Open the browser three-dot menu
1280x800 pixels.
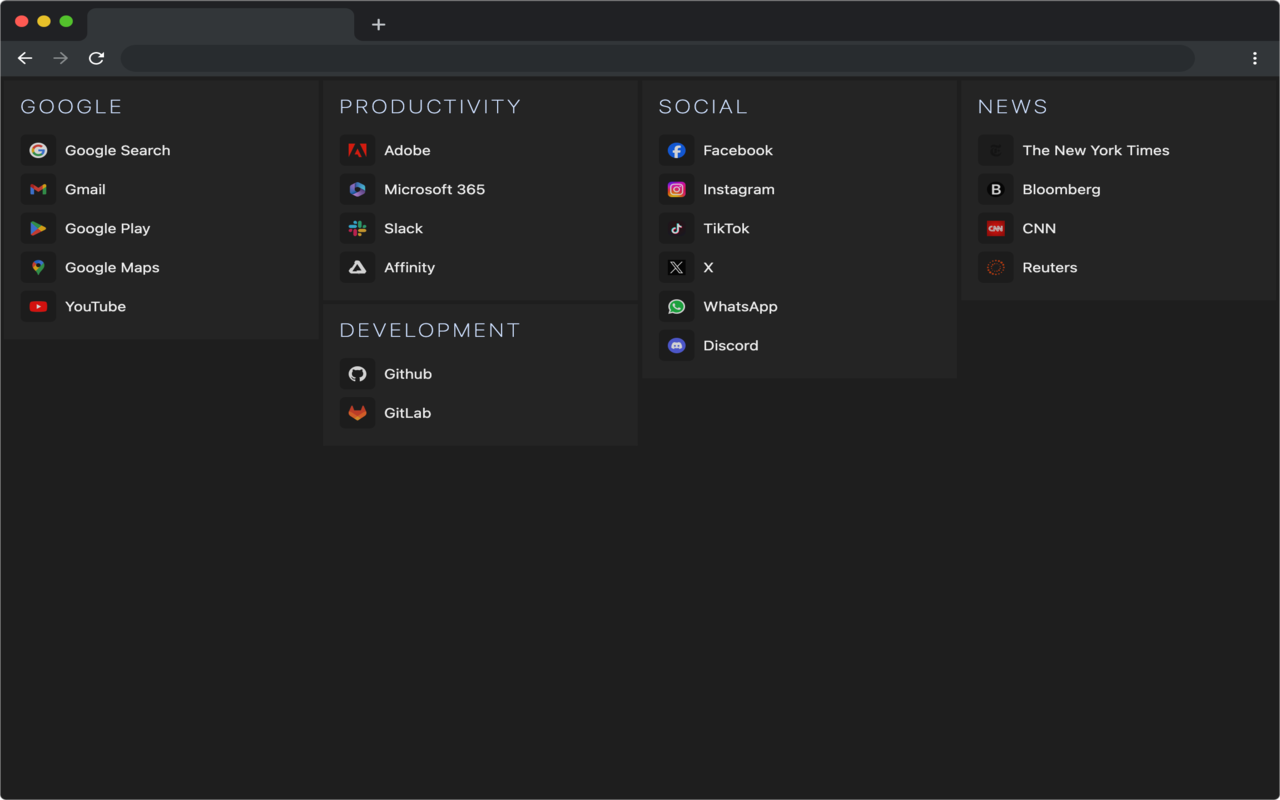coord(1254,59)
